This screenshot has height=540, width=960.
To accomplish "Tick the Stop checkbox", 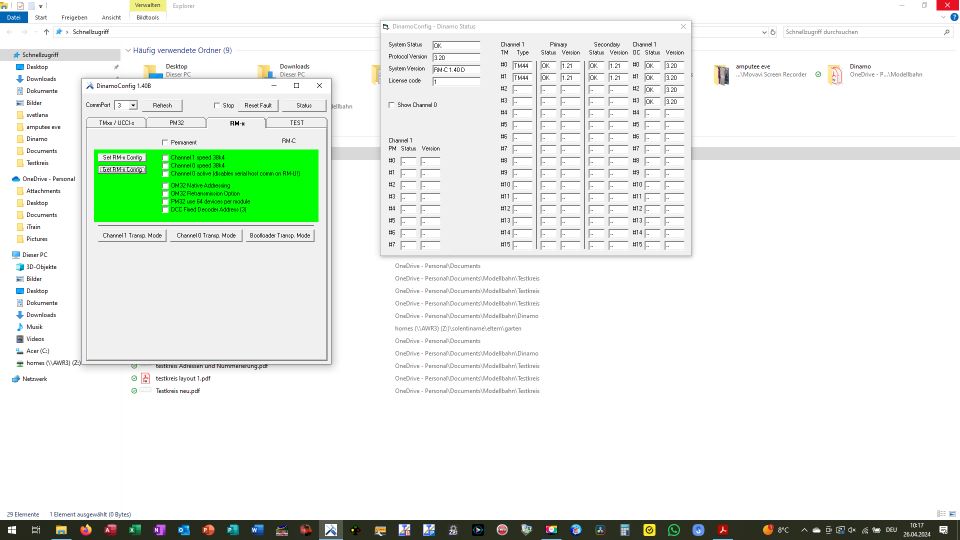I will coord(216,105).
